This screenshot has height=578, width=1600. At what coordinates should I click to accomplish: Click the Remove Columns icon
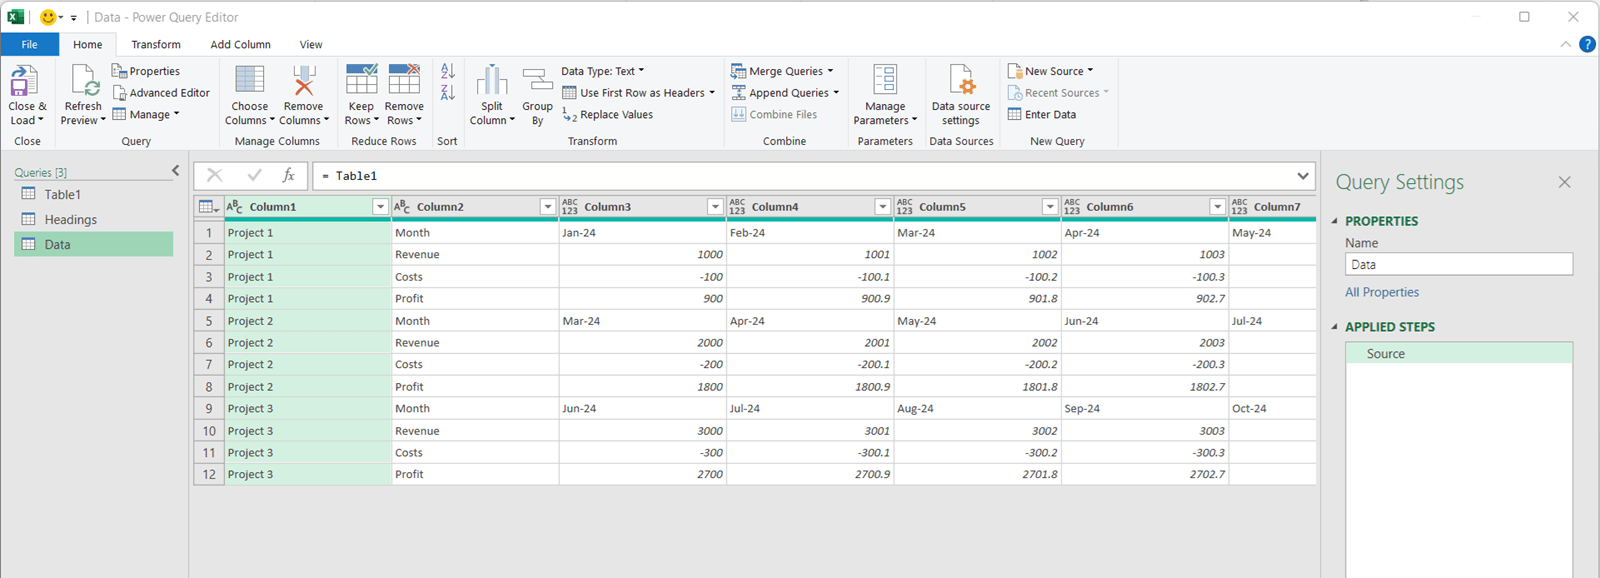303,82
